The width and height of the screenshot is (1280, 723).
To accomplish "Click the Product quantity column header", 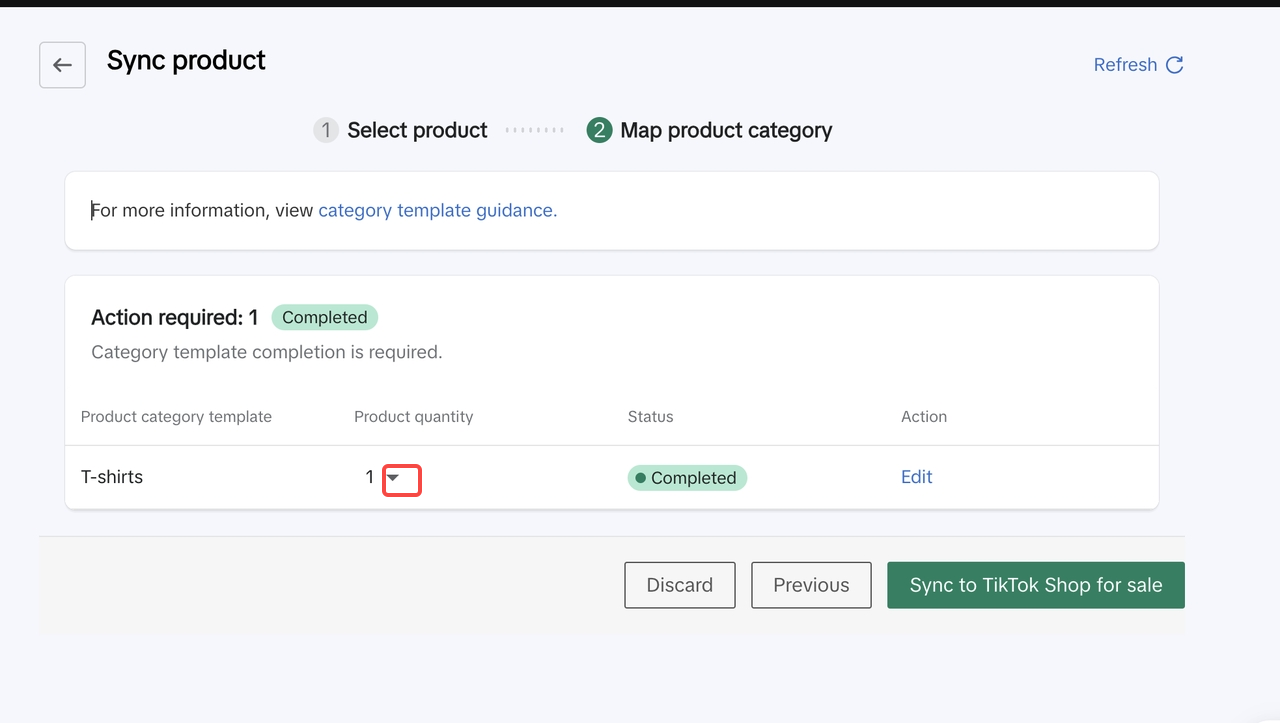I will (x=413, y=416).
